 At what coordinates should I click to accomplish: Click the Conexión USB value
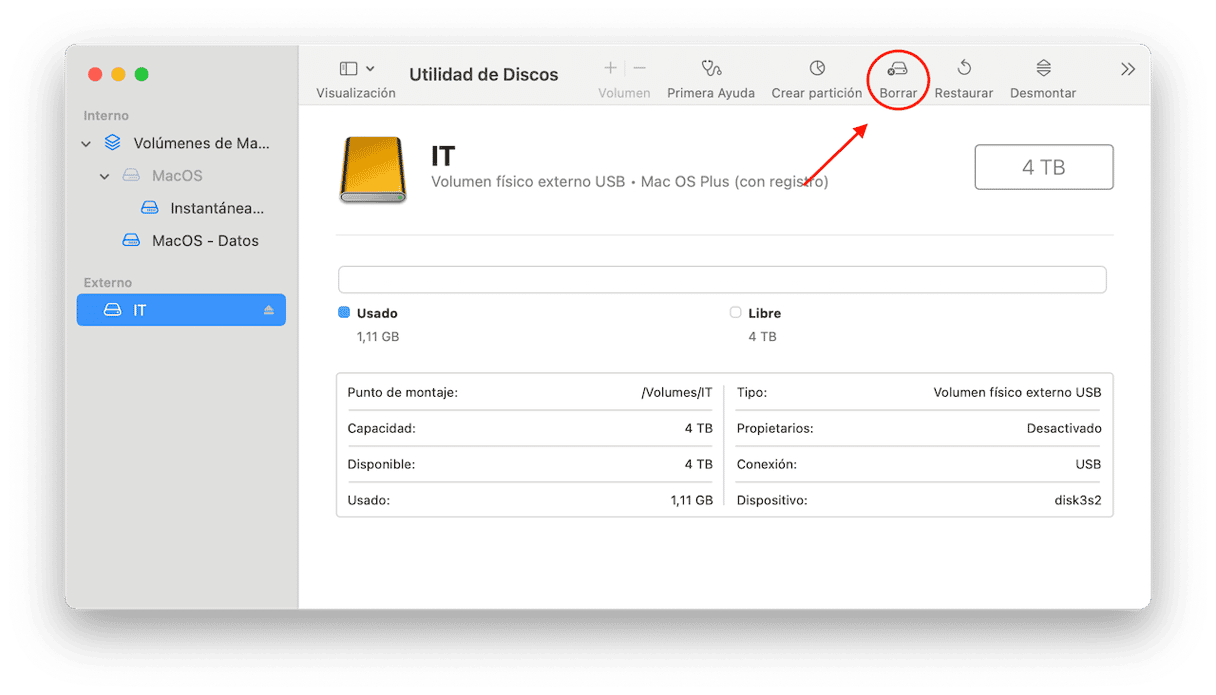coord(1088,464)
